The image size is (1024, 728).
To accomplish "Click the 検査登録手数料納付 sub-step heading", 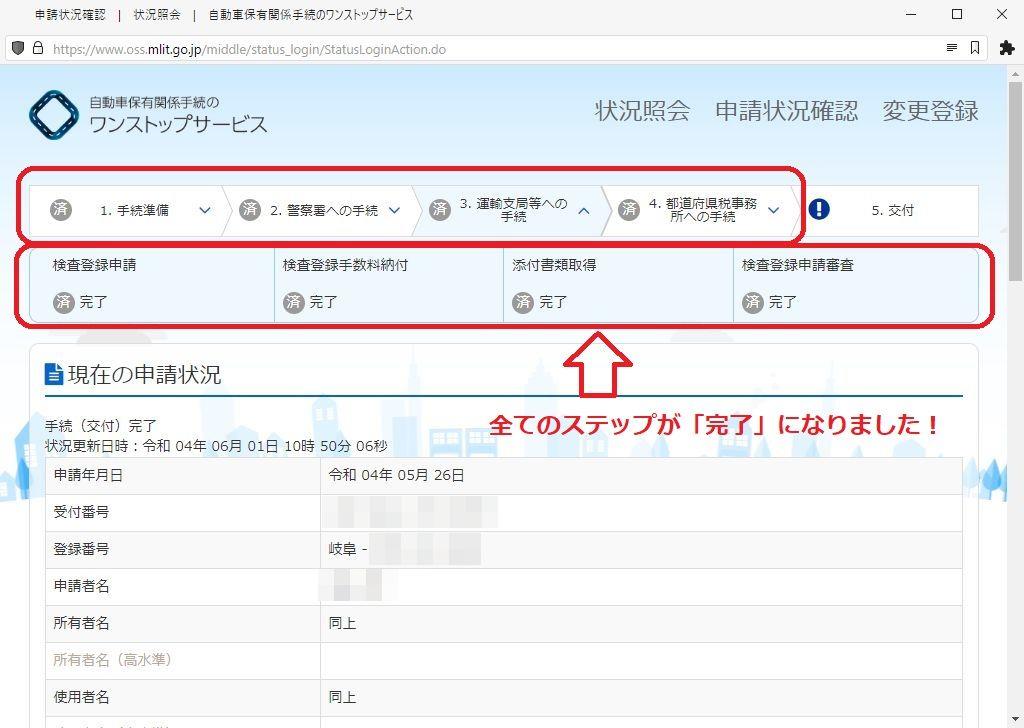I will pos(345,265).
